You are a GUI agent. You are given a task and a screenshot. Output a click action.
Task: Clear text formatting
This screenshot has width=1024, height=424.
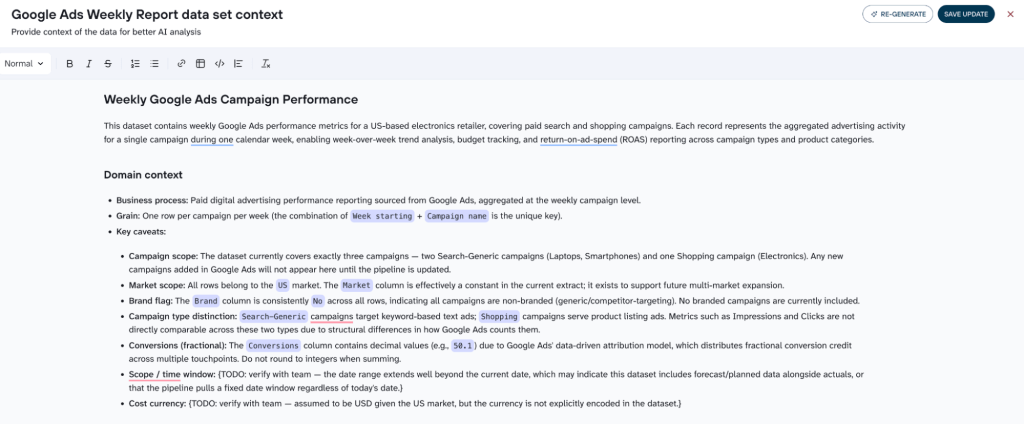tap(266, 64)
